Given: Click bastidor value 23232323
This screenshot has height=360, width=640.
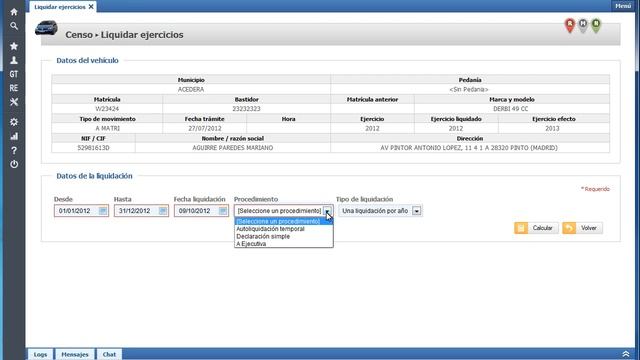Looking at the screenshot, I should 246,109.
